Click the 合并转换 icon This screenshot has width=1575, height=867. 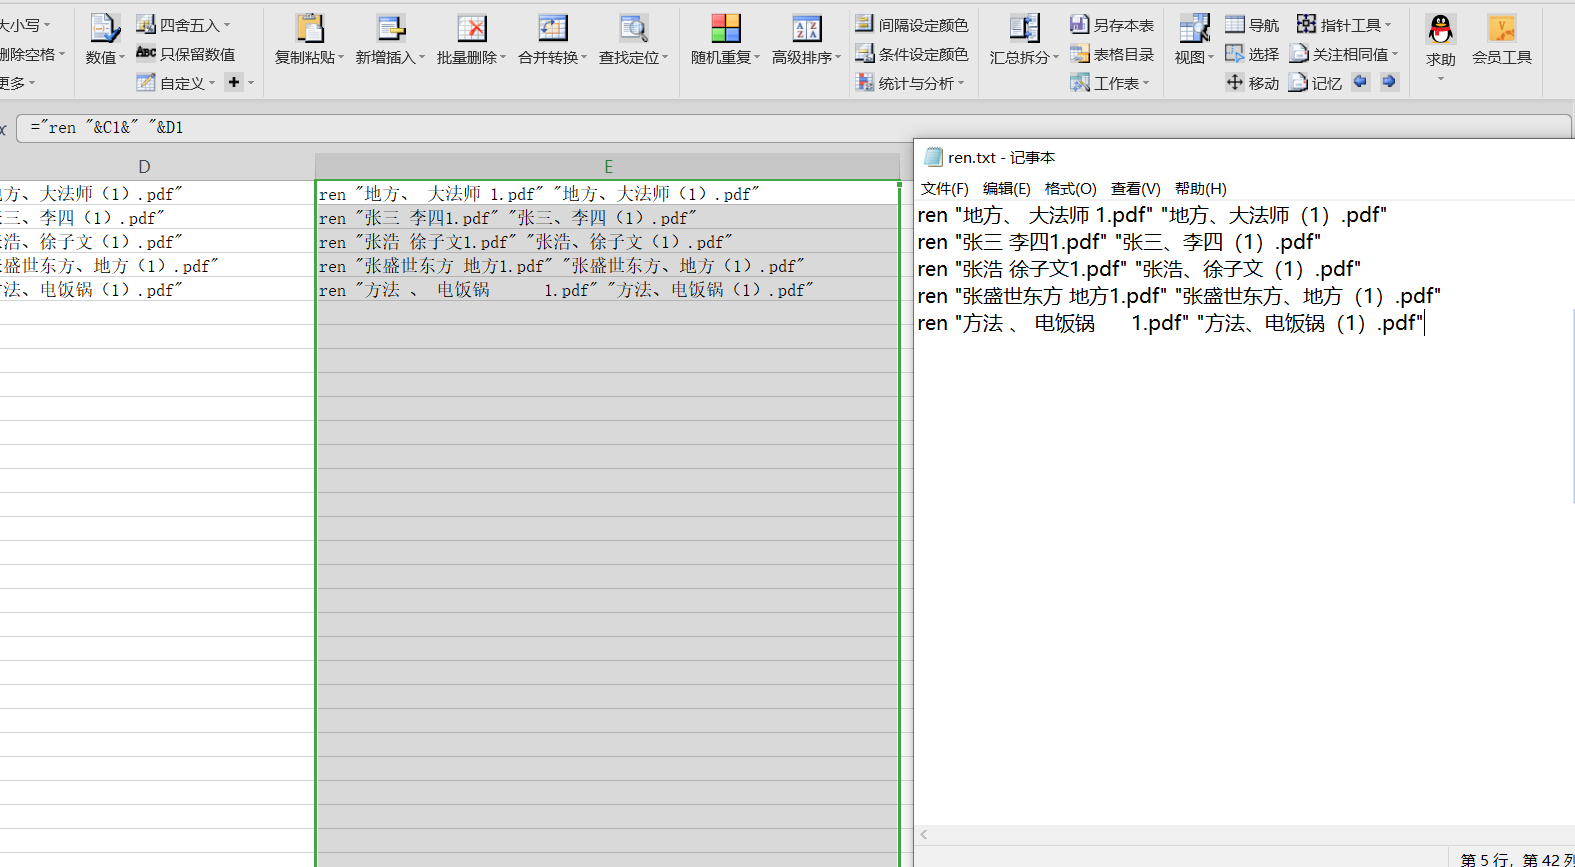[552, 28]
